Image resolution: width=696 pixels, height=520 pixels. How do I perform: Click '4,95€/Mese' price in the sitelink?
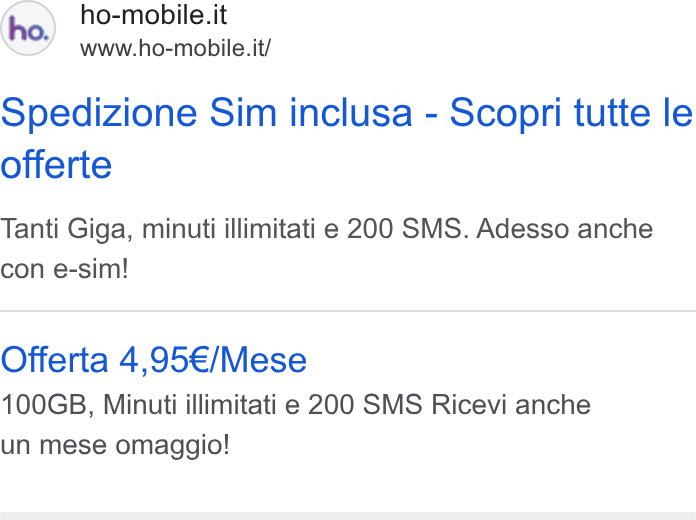click(x=213, y=360)
